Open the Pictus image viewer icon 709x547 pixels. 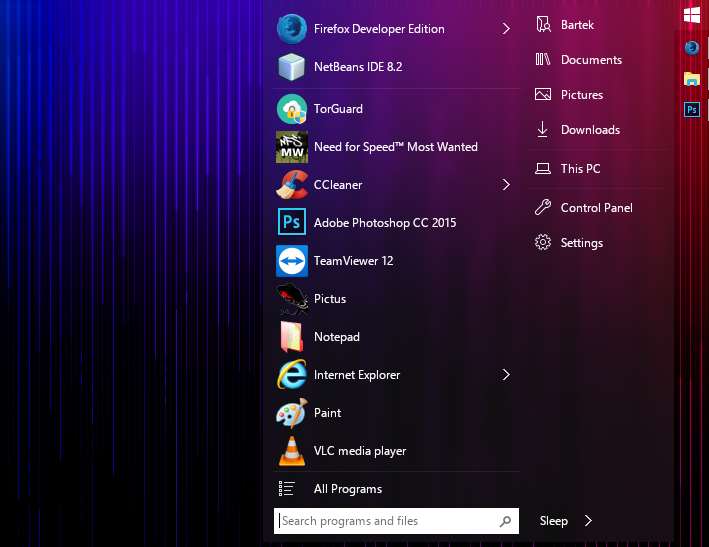[291, 299]
